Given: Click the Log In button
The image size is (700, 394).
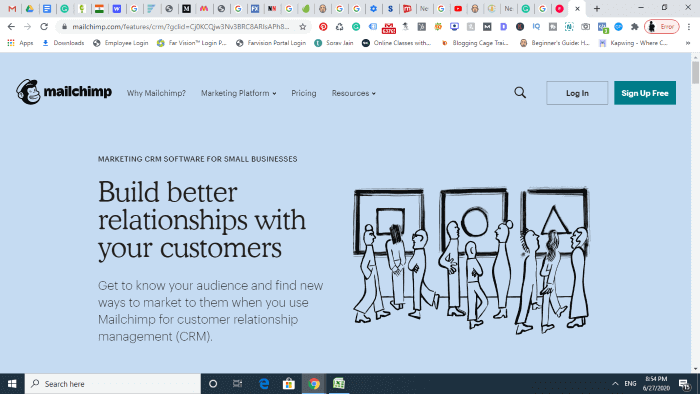Looking at the screenshot, I should pyautogui.click(x=577, y=93).
